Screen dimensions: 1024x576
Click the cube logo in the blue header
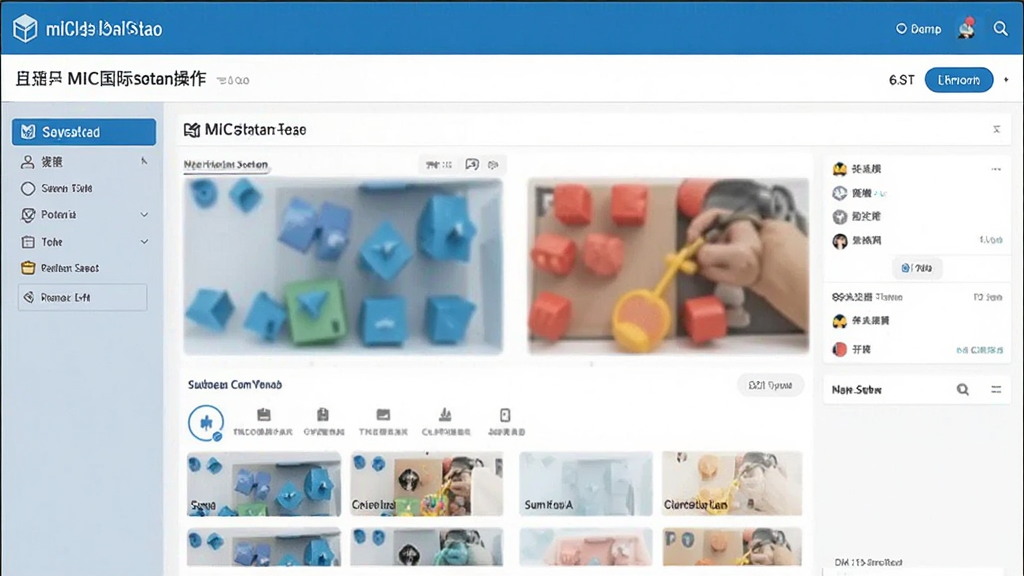[x=25, y=29]
